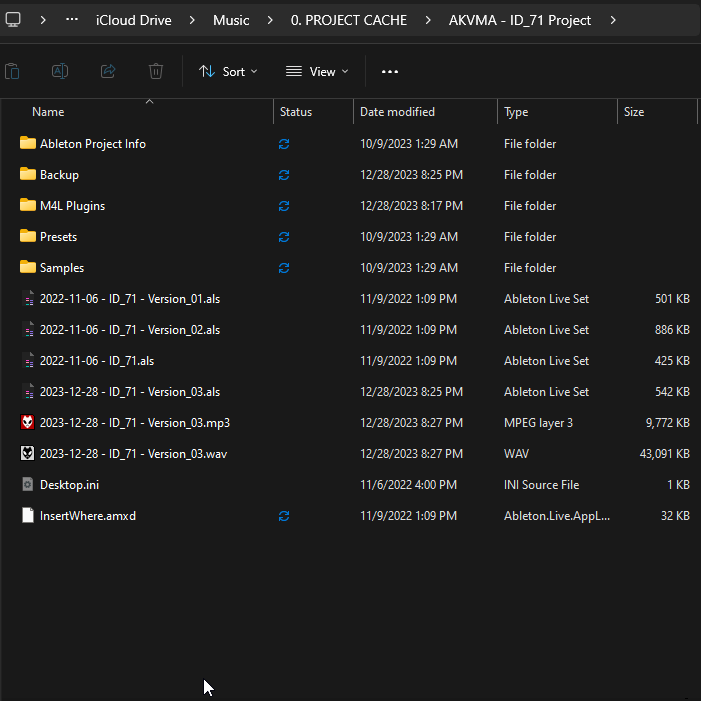Click the Version_01.als Ableton Live Set icon
This screenshot has width=701, height=701.
click(x=27, y=299)
